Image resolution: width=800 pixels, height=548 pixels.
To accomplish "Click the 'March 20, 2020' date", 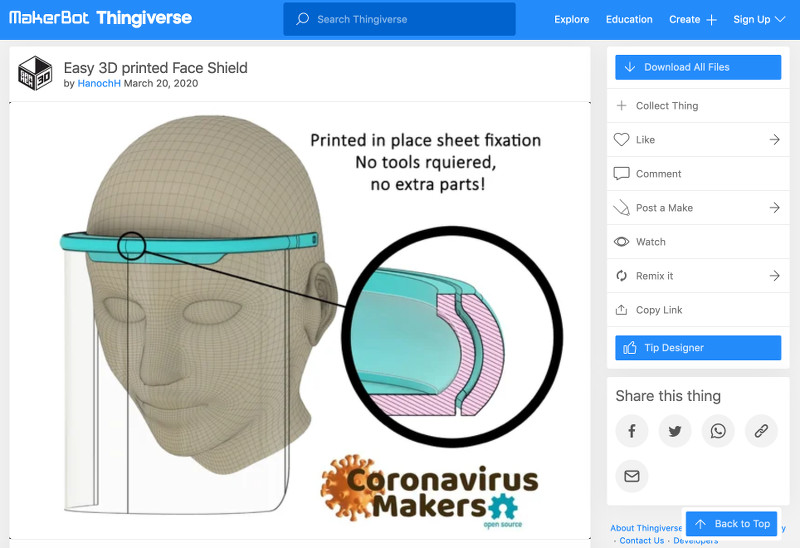I will pyautogui.click(x=161, y=83).
